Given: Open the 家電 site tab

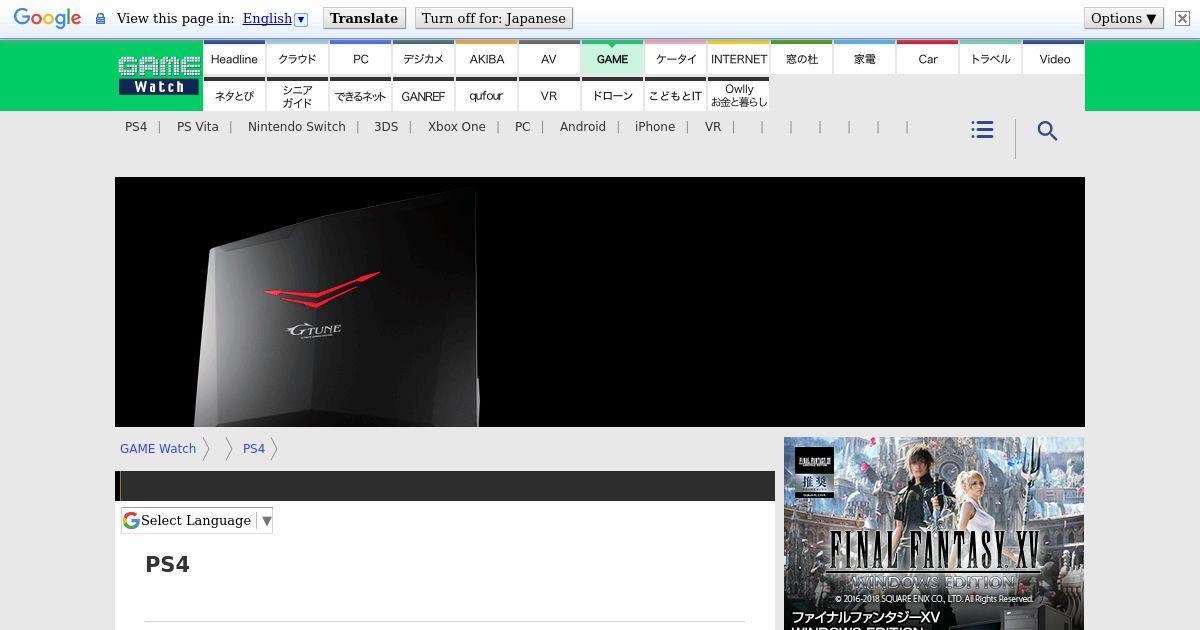Looking at the screenshot, I should [864, 58].
